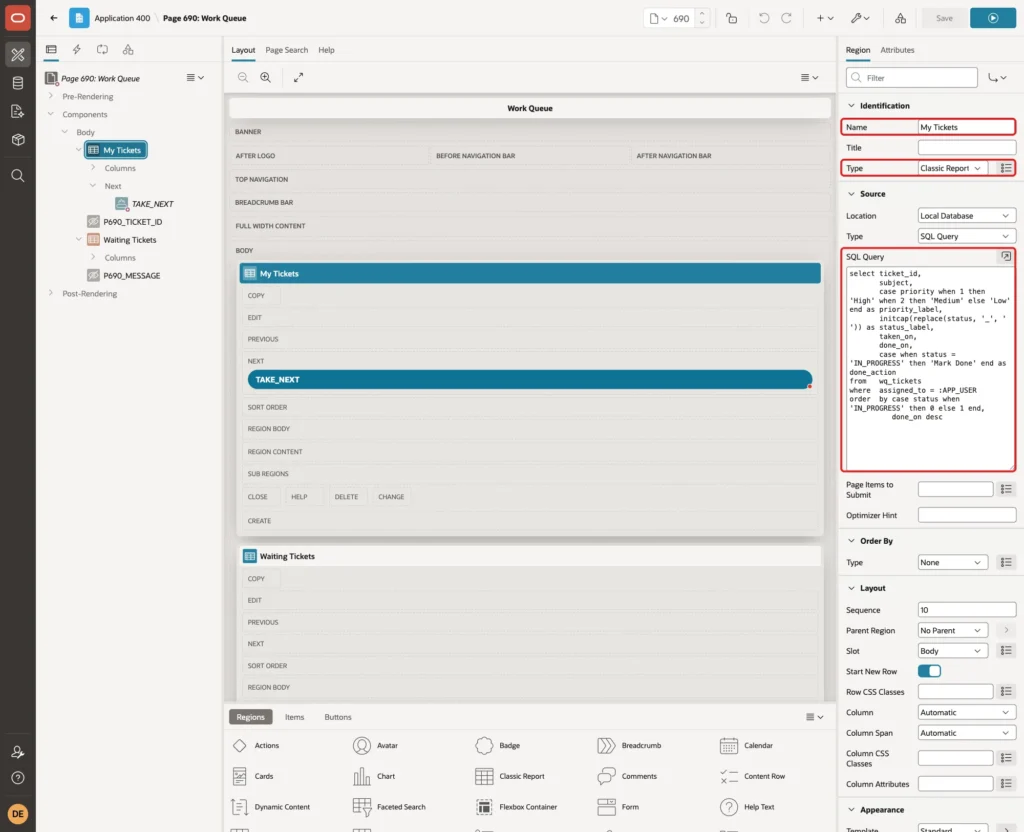Open the Slot Body dropdown

952,650
